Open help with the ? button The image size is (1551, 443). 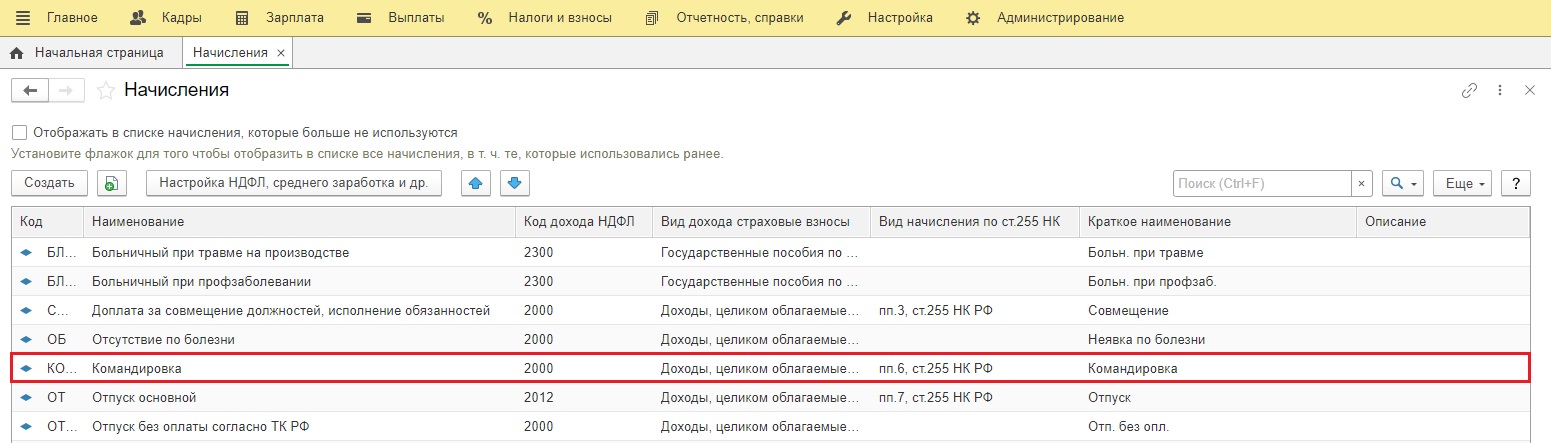[1516, 184]
